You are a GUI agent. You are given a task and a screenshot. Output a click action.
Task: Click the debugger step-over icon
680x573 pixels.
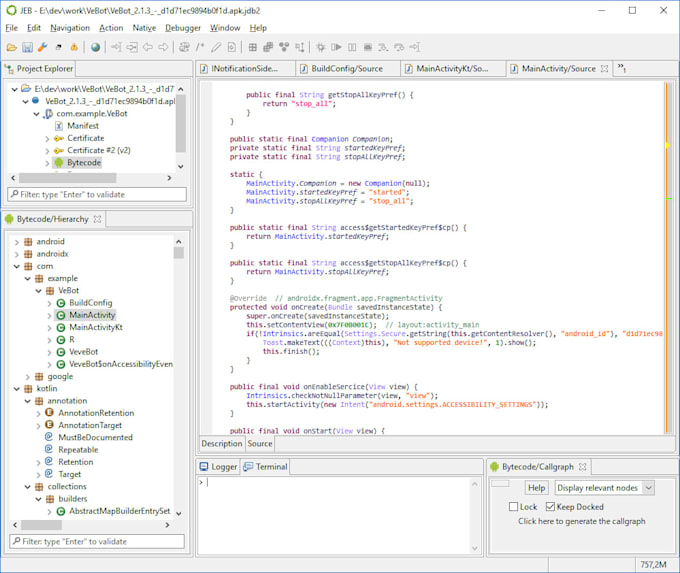click(399, 47)
